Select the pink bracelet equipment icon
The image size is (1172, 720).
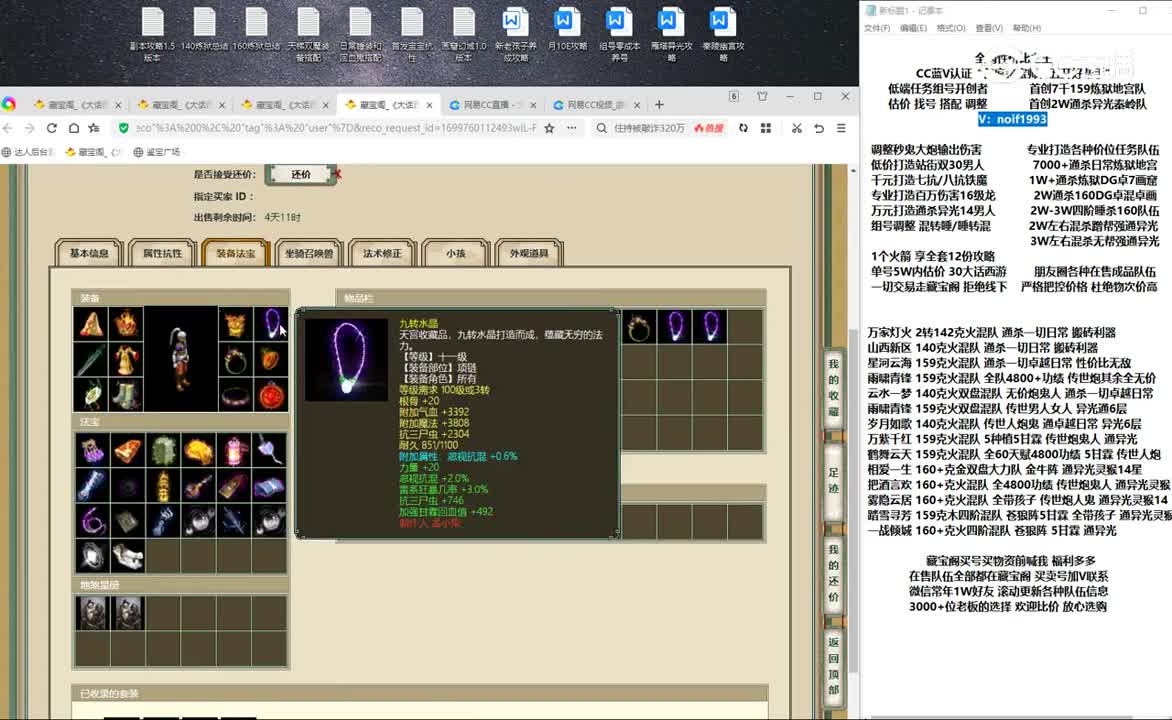235,395
